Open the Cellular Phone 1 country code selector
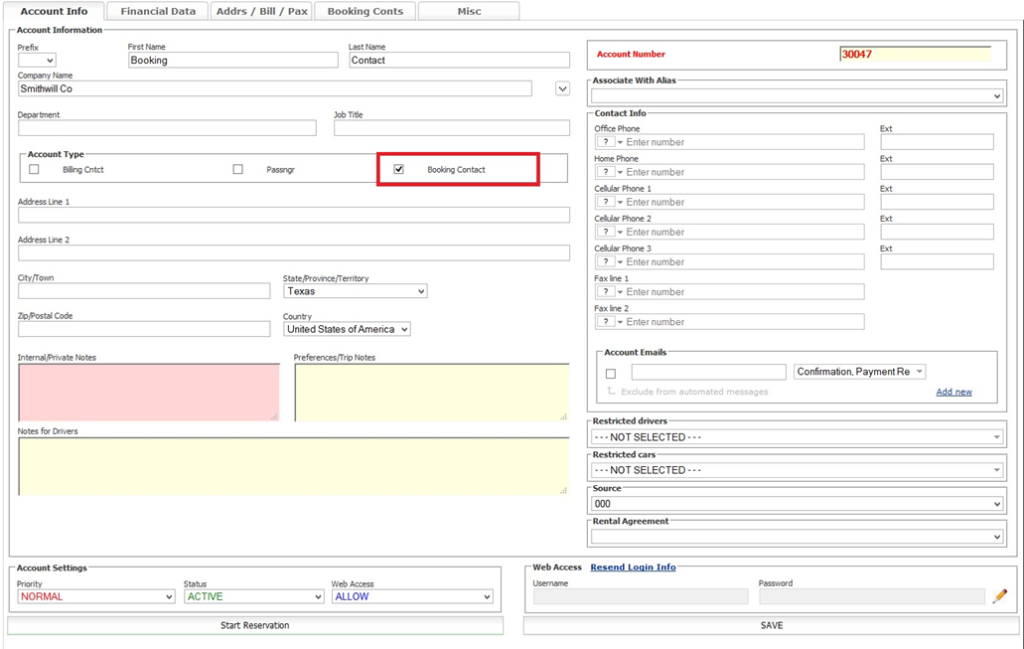 click(610, 202)
